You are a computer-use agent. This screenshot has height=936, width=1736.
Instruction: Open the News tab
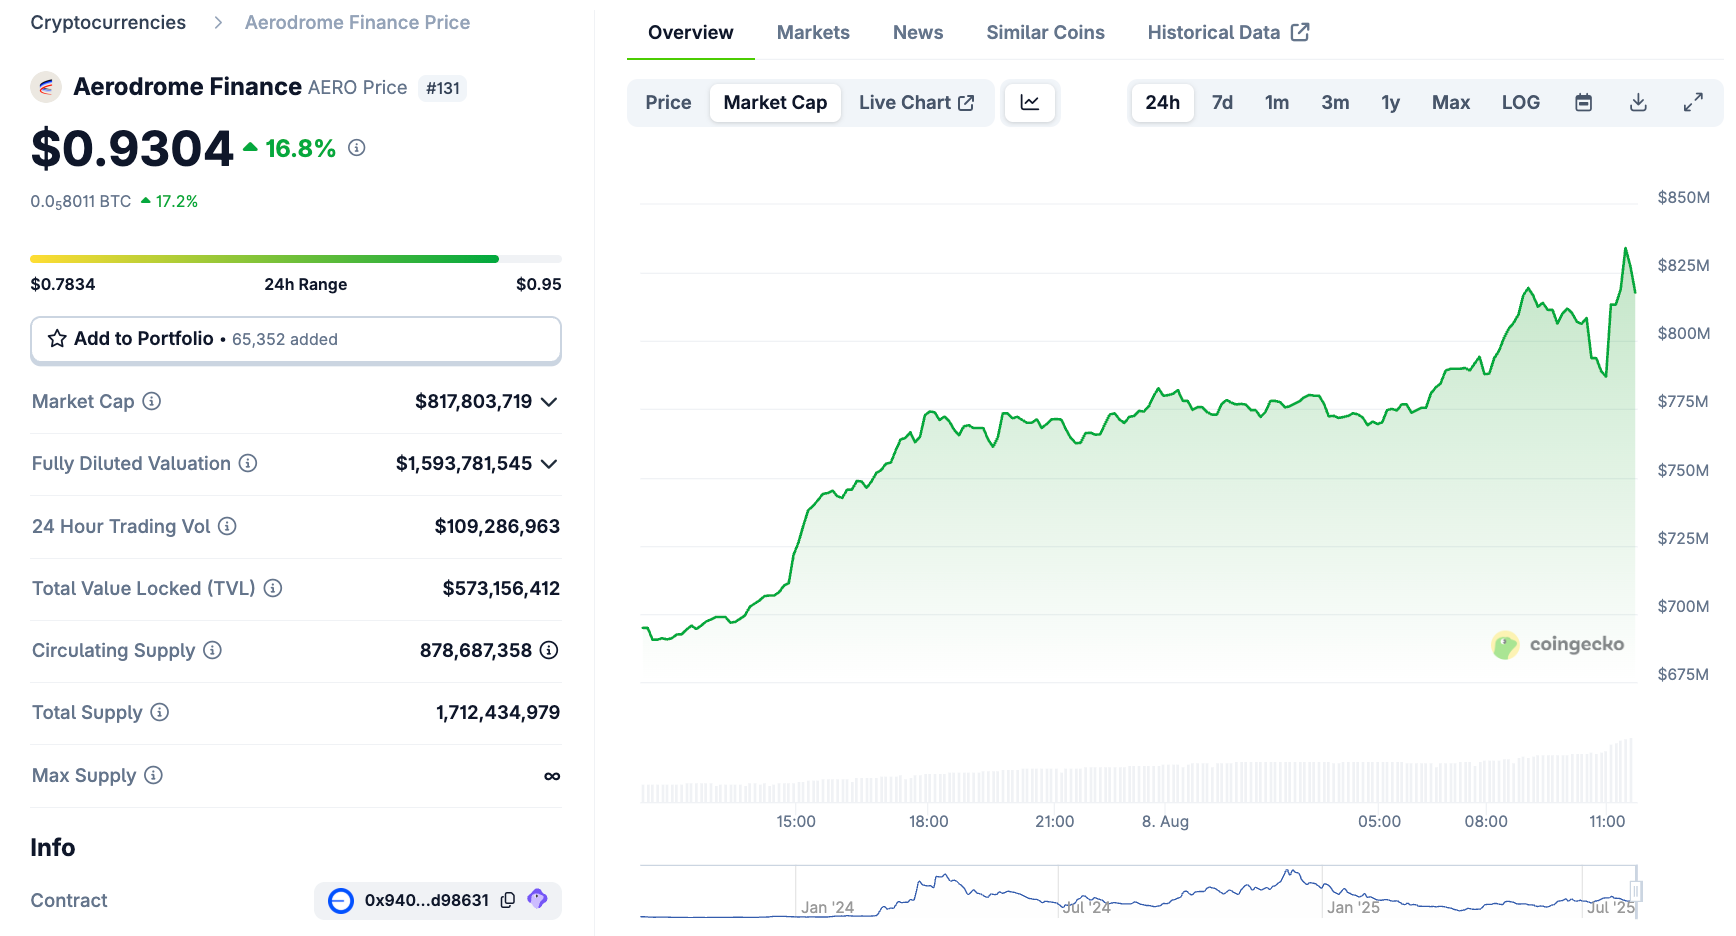point(917,32)
